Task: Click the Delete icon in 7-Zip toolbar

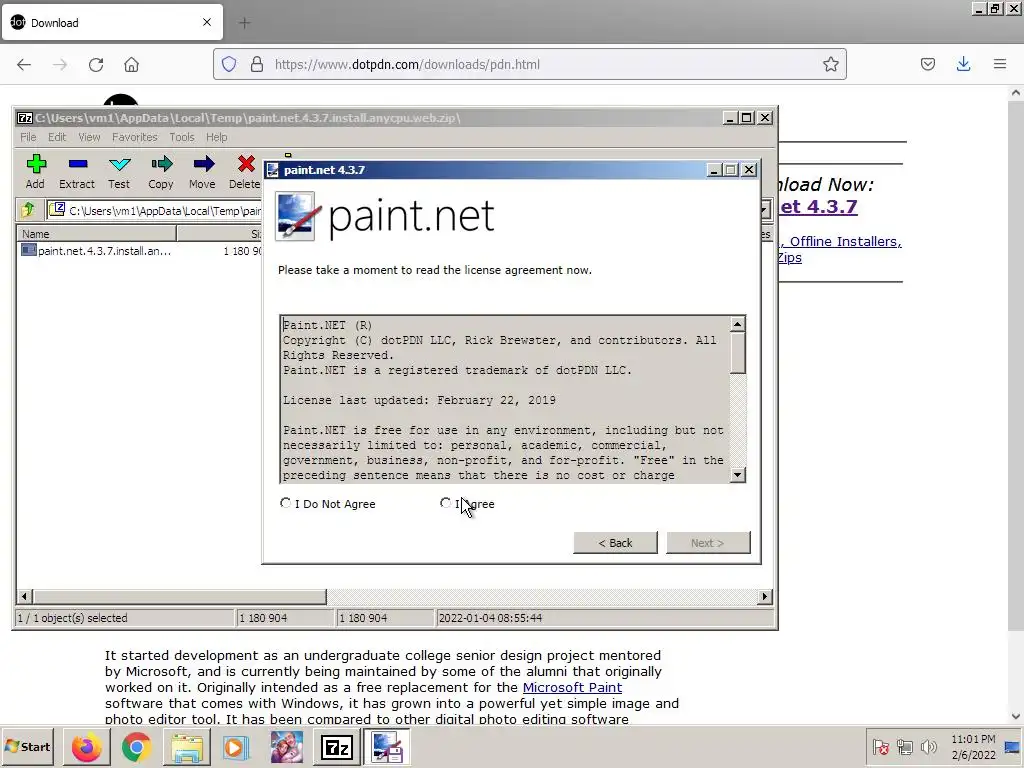Action: 245,172
